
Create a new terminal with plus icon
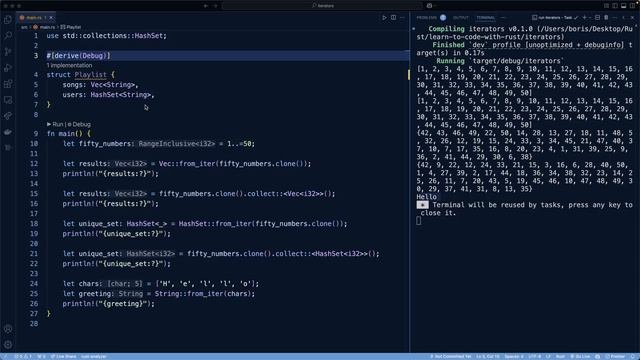(x=584, y=18)
